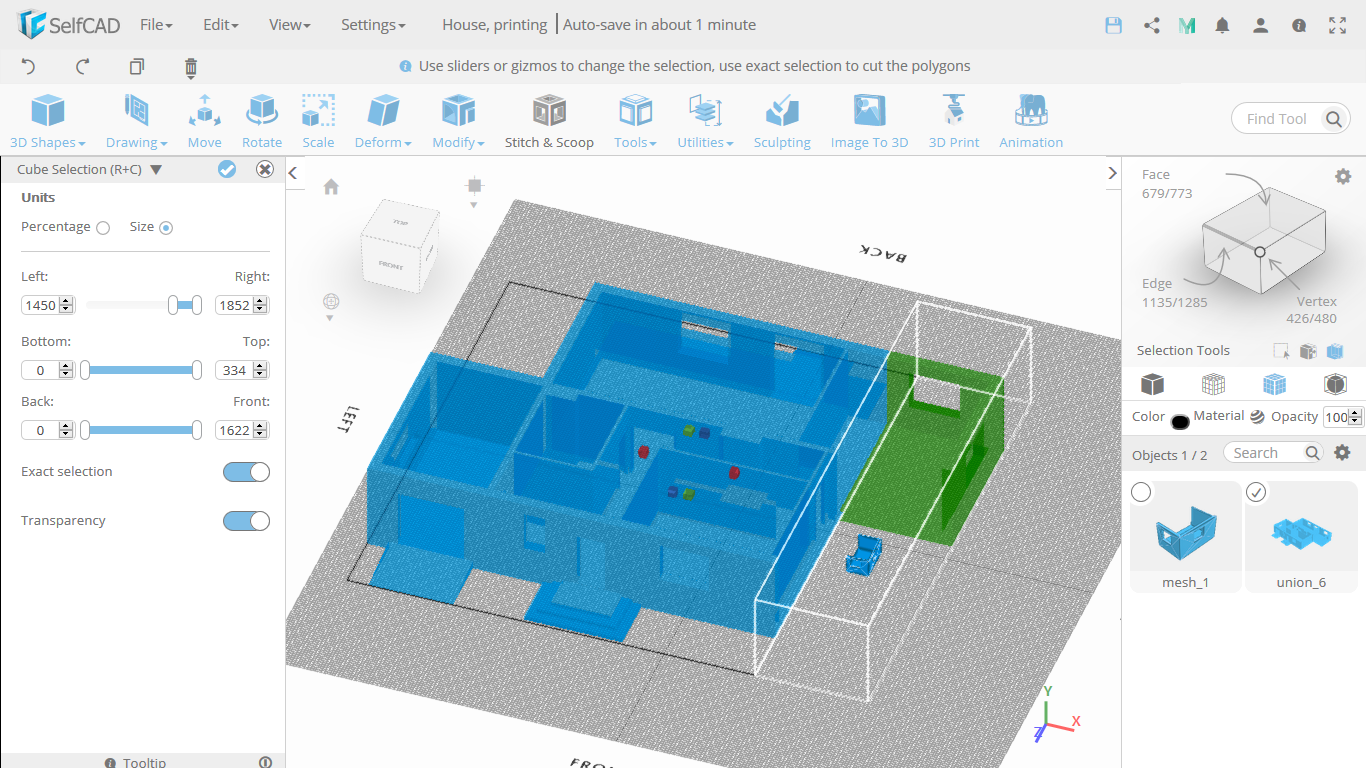The width and height of the screenshot is (1366, 768).
Task: Open the Drawing dropdown
Action: click(136, 121)
